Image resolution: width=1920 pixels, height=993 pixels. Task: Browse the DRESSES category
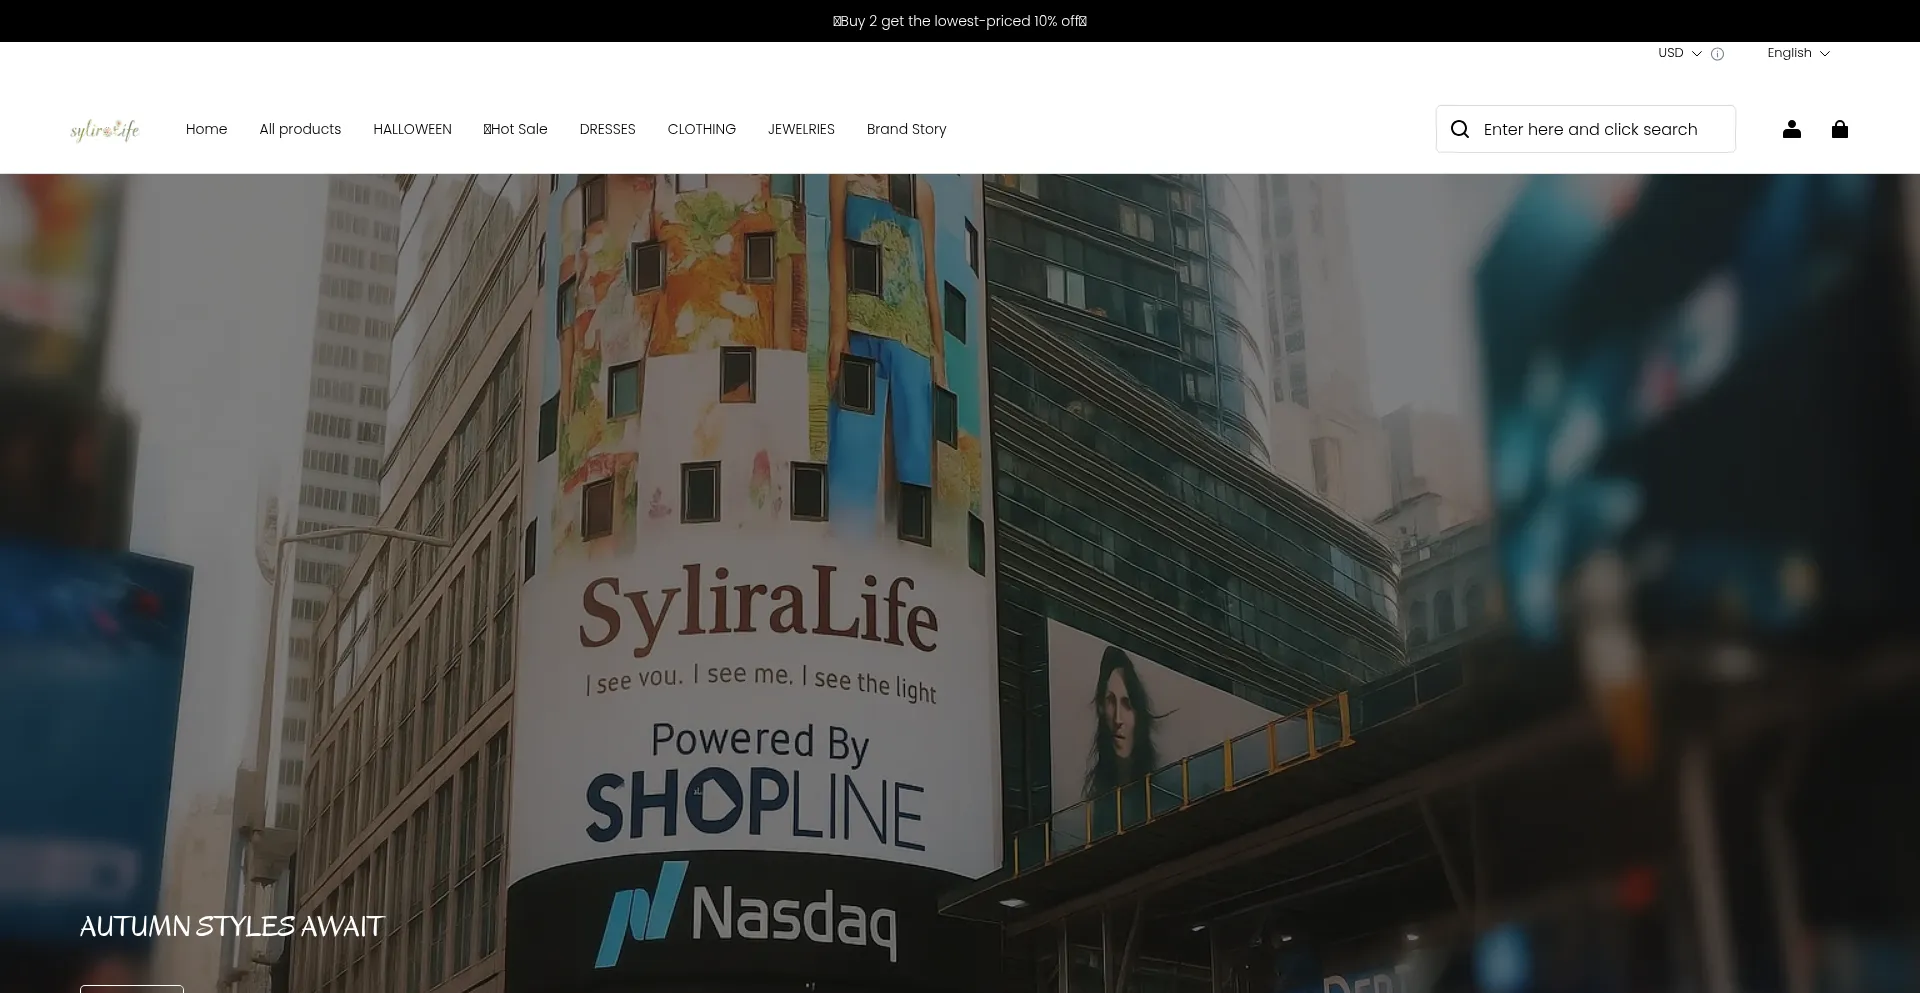coord(607,129)
